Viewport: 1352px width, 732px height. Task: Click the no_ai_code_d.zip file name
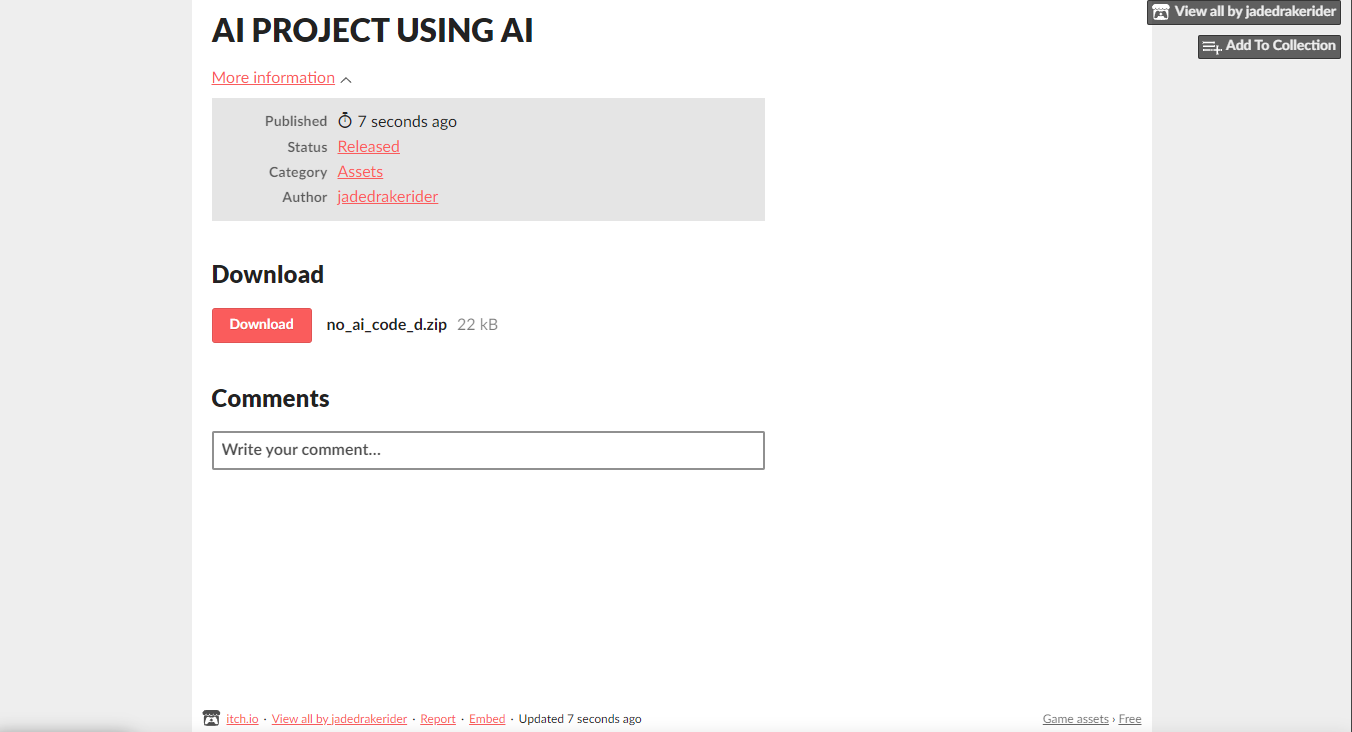point(386,325)
